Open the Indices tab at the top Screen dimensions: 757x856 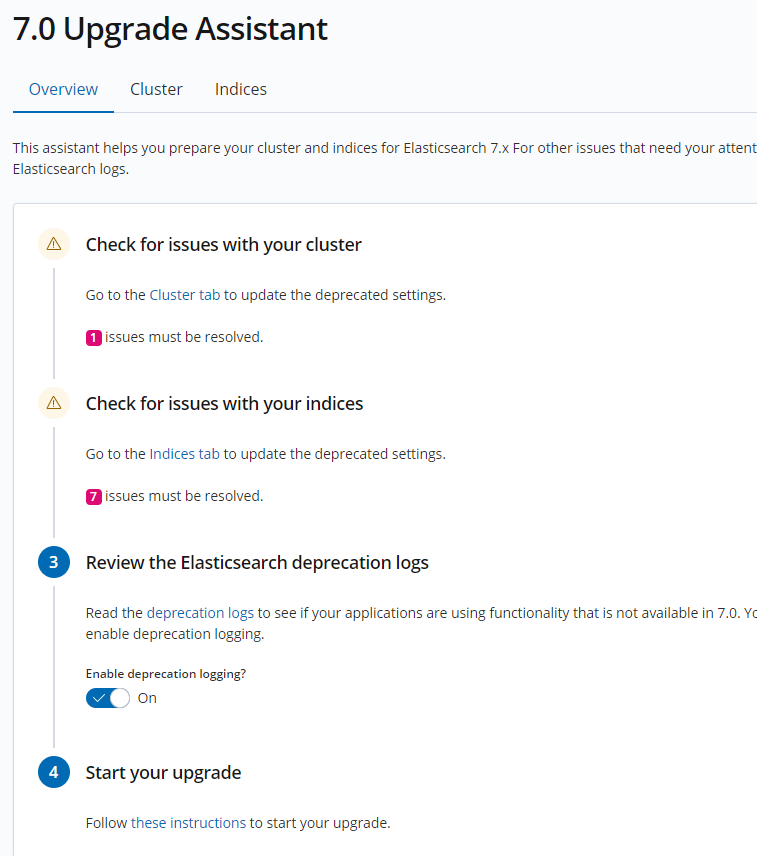(241, 89)
